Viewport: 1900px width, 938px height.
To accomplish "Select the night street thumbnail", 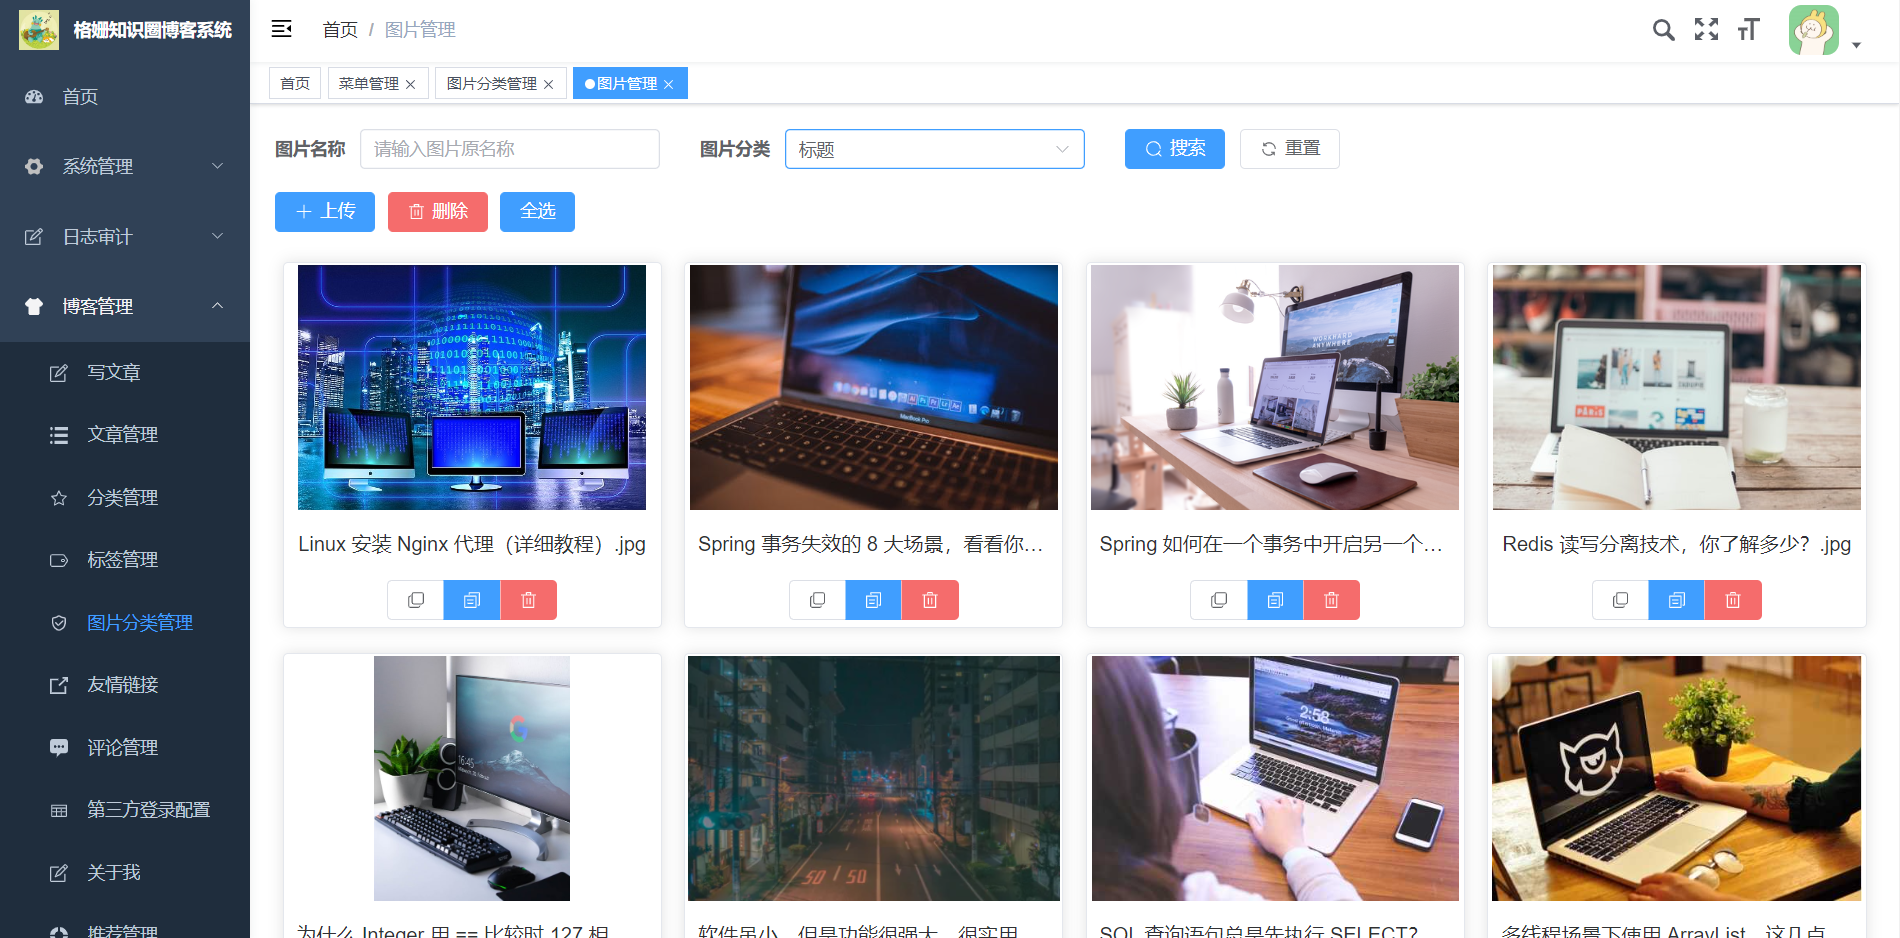I will point(873,778).
